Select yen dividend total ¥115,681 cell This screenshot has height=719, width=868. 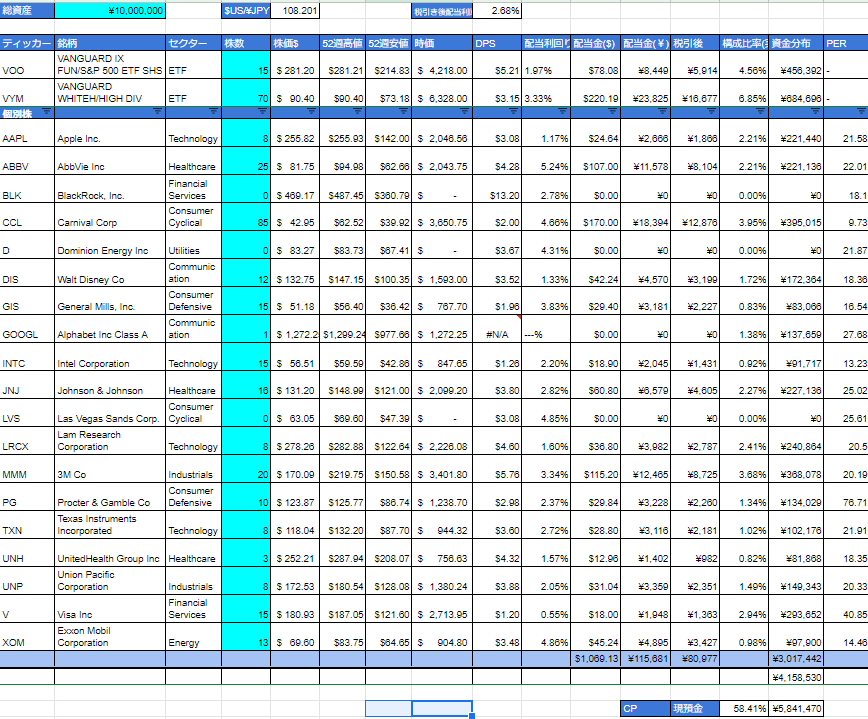[645, 659]
